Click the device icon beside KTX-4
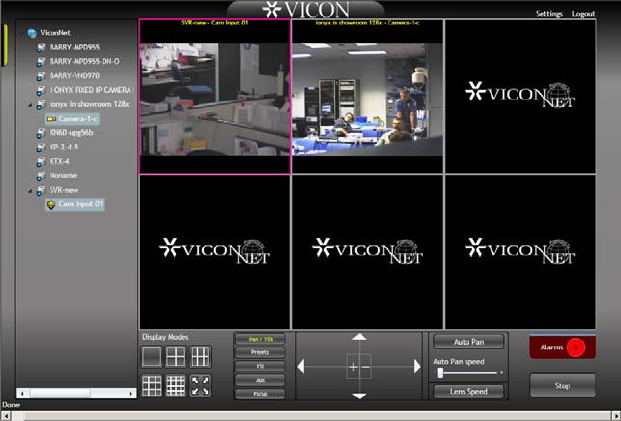The image size is (621, 421). 41,162
